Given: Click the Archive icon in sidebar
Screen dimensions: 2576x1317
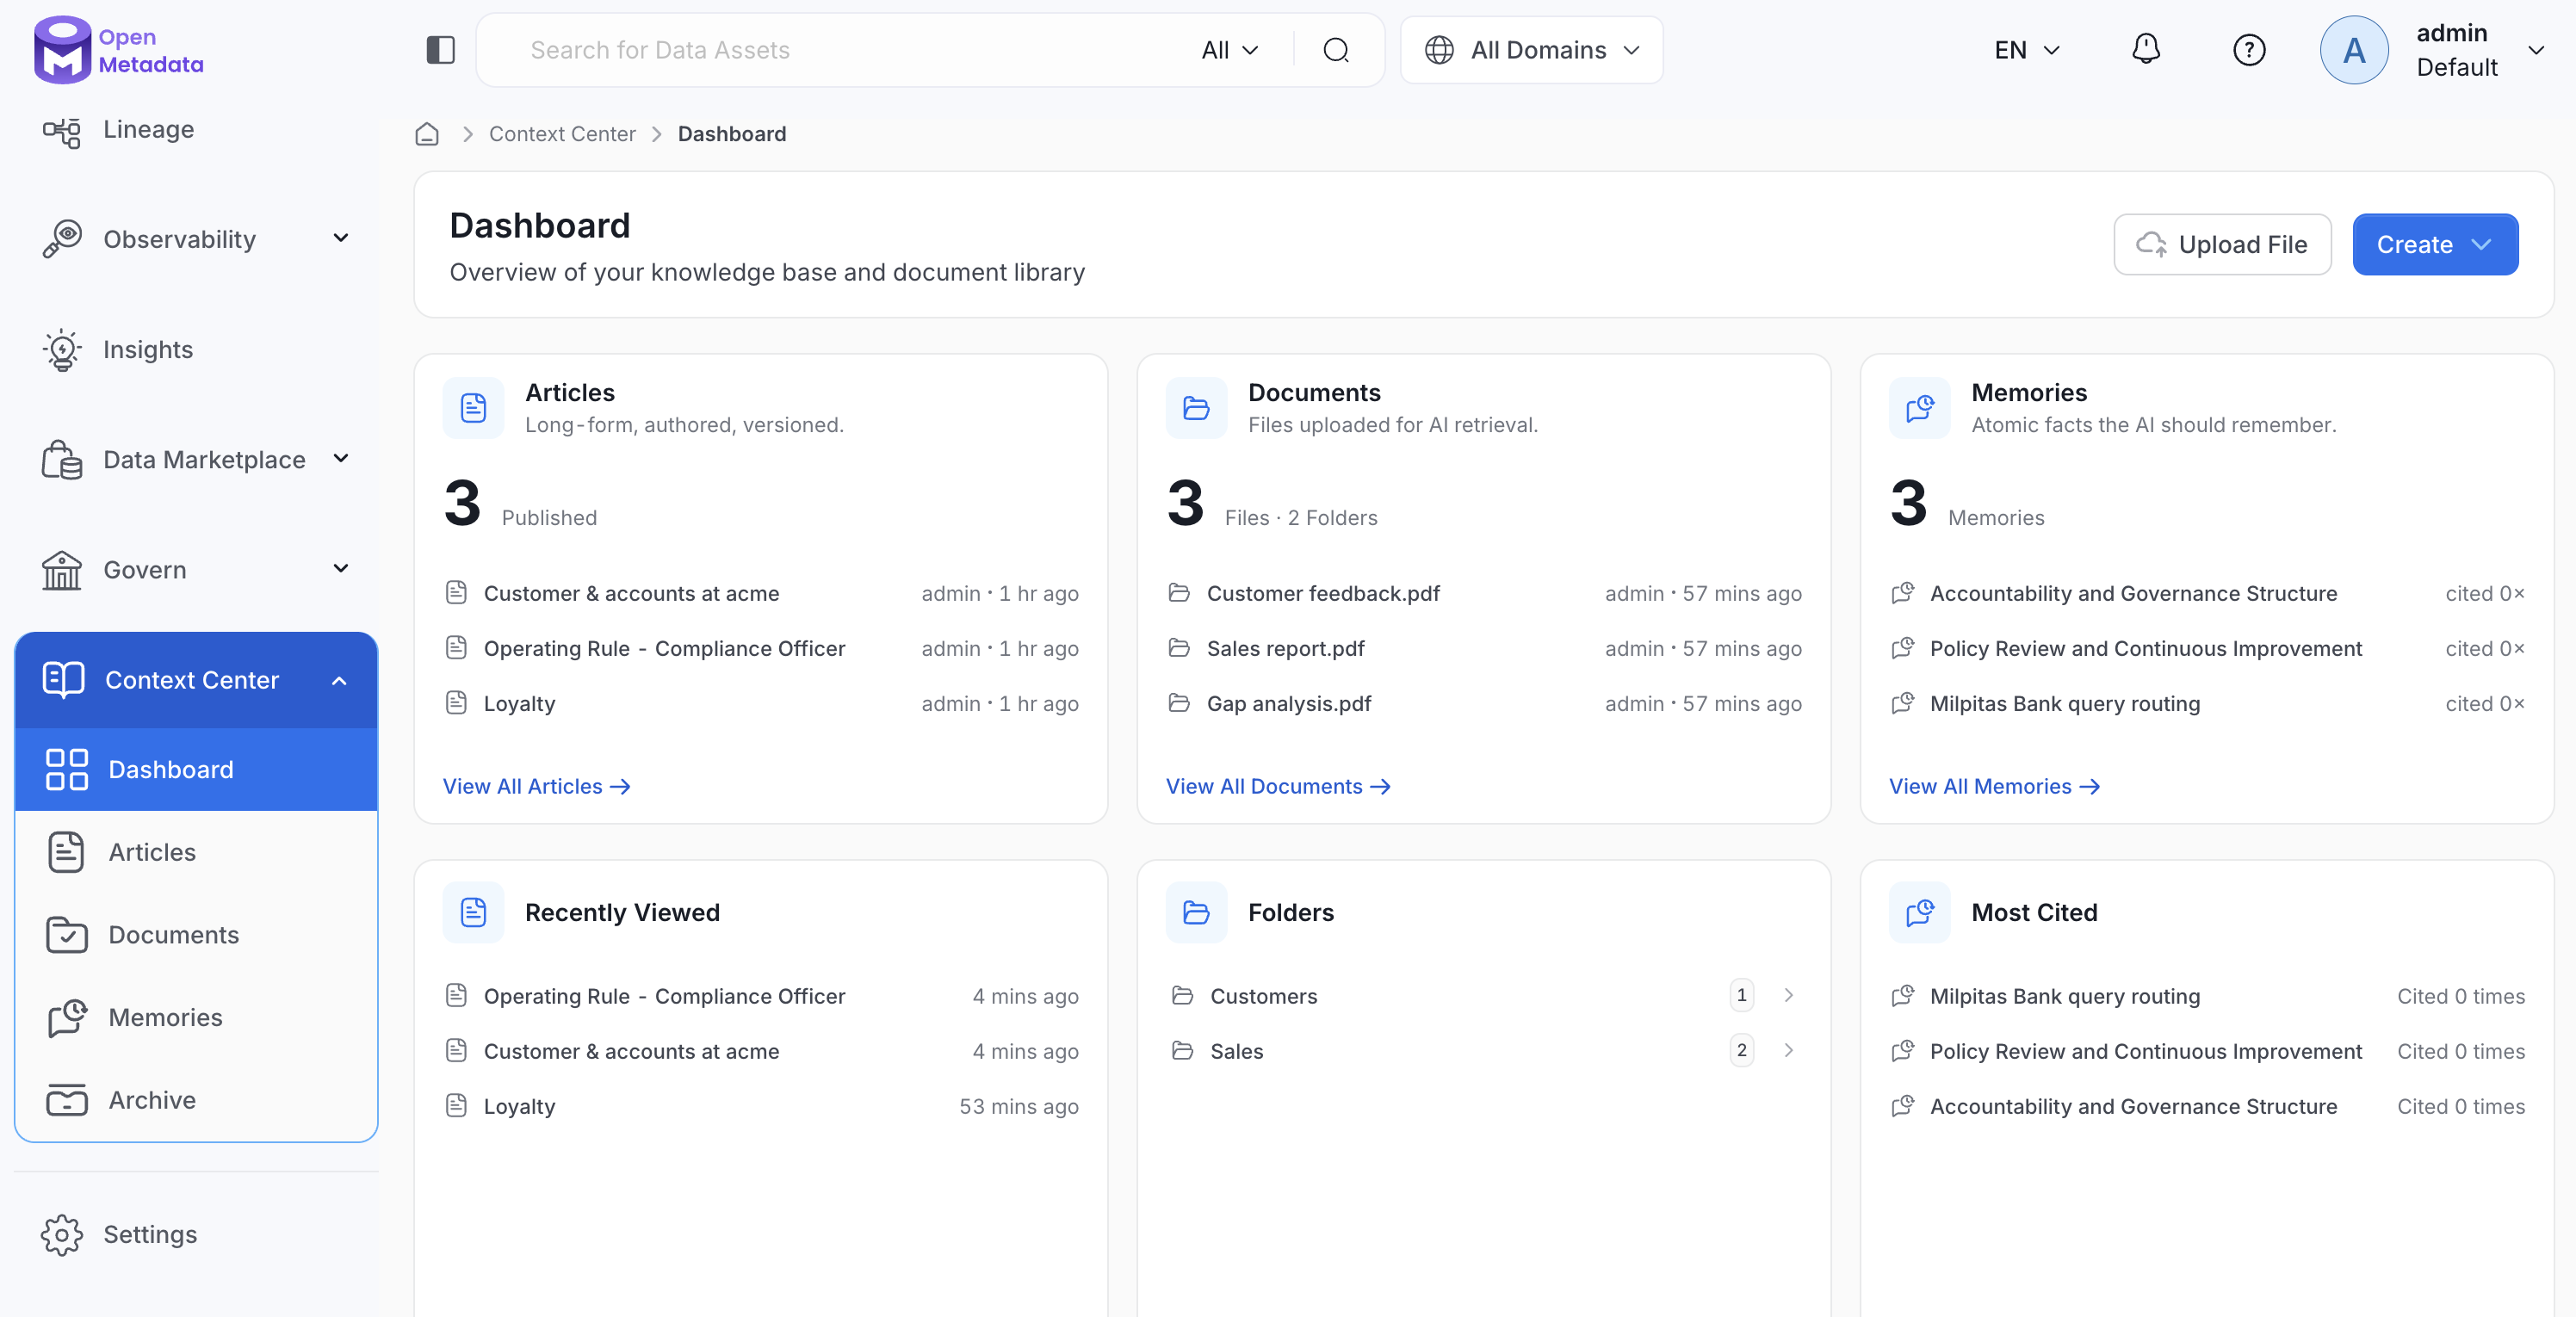Looking at the screenshot, I should click(67, 1100).
